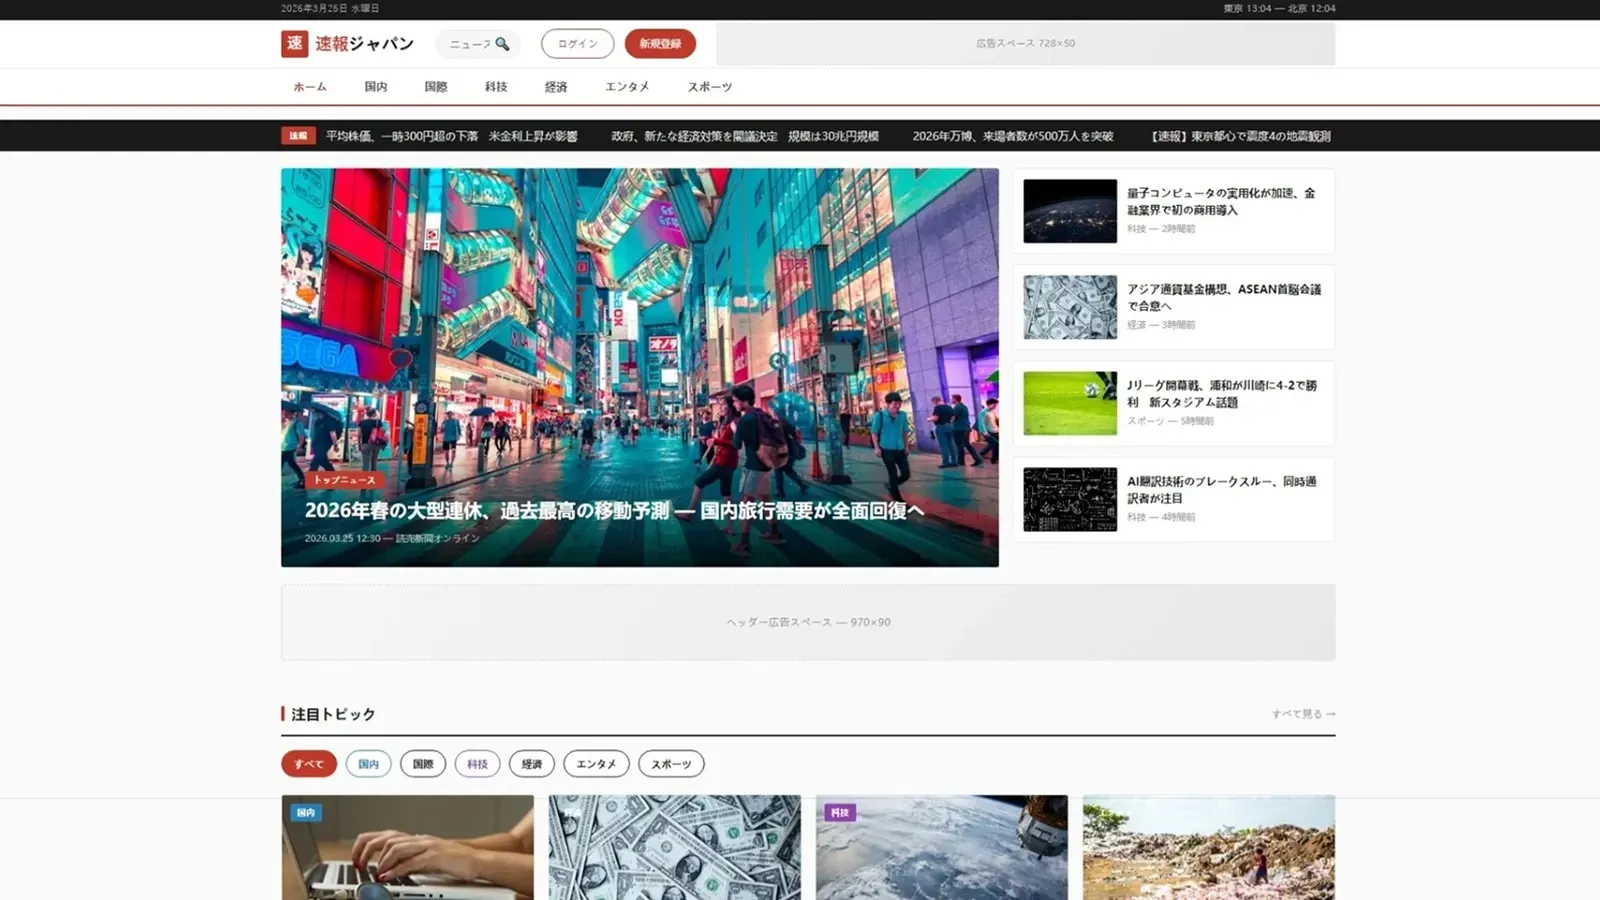Open the hero story on 2026年春の大型連休
This screenshot has height=900, width=1600.
pyautogui.click(x=614, y=511)
